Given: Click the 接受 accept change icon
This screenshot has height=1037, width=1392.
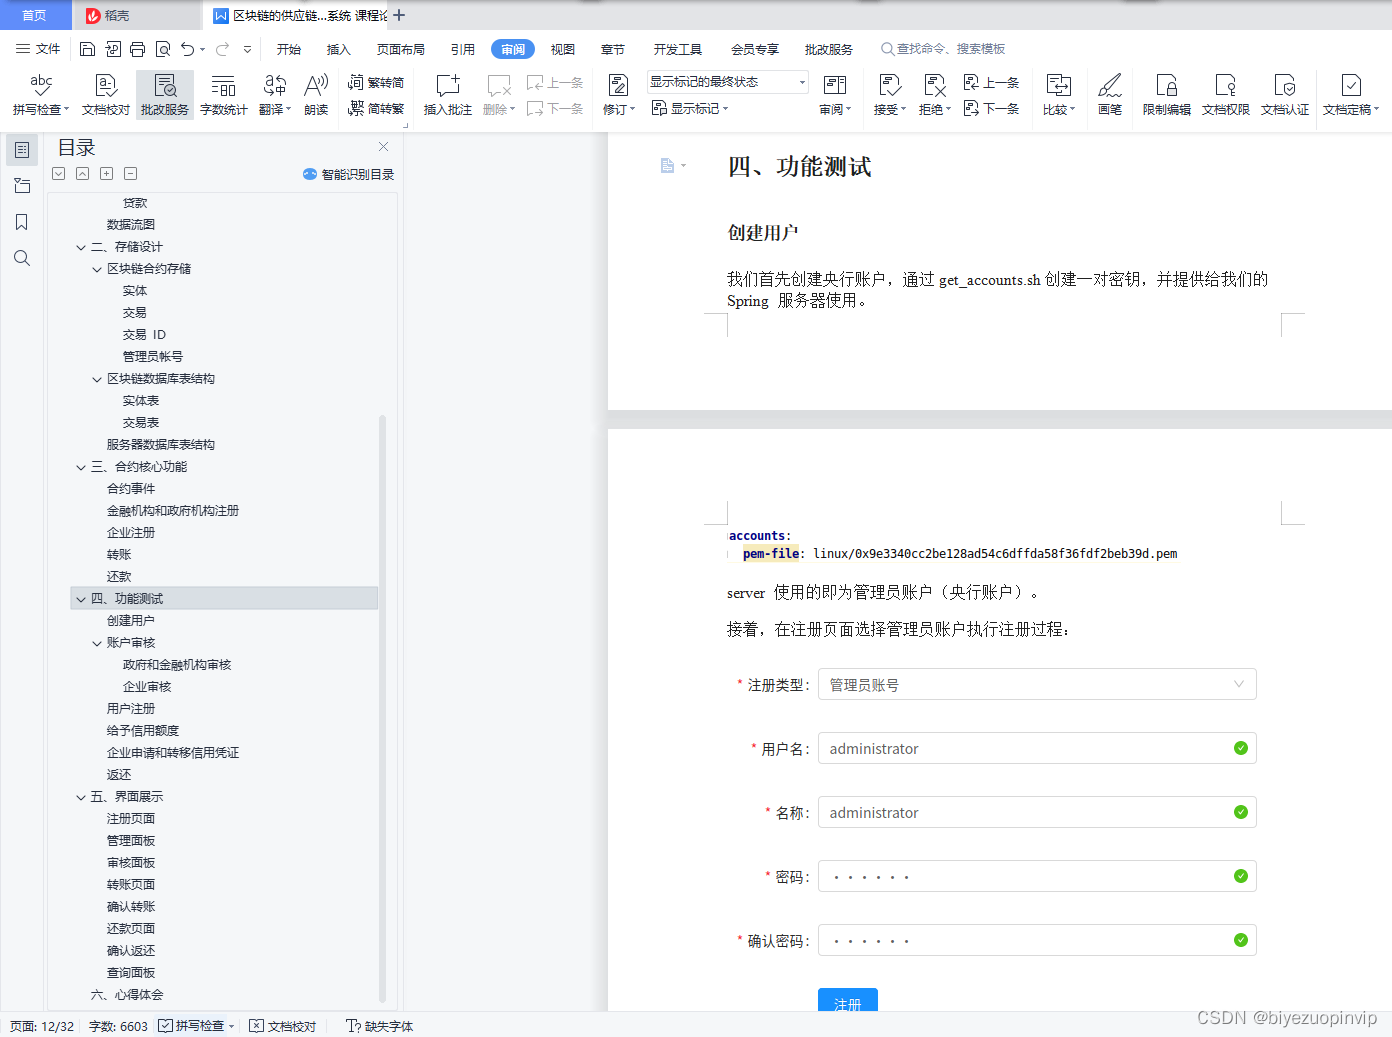Looking at the screenshot, I should pos(889,94).
